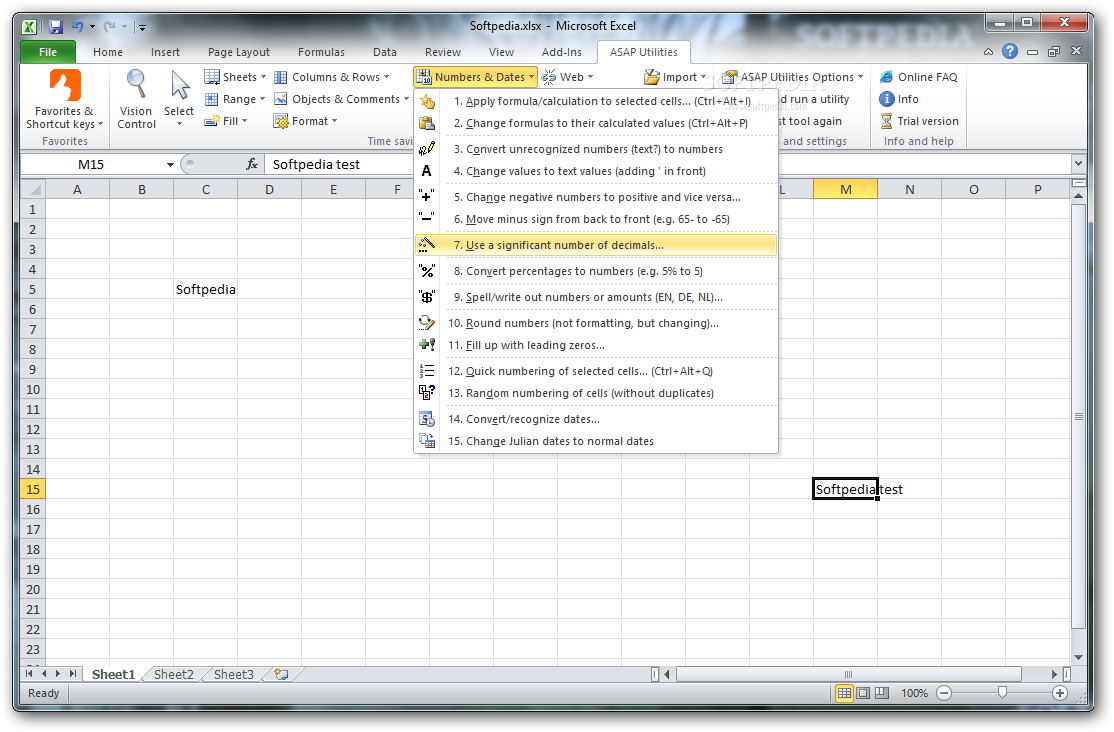Click the Select arrow tool

[179, 99]
